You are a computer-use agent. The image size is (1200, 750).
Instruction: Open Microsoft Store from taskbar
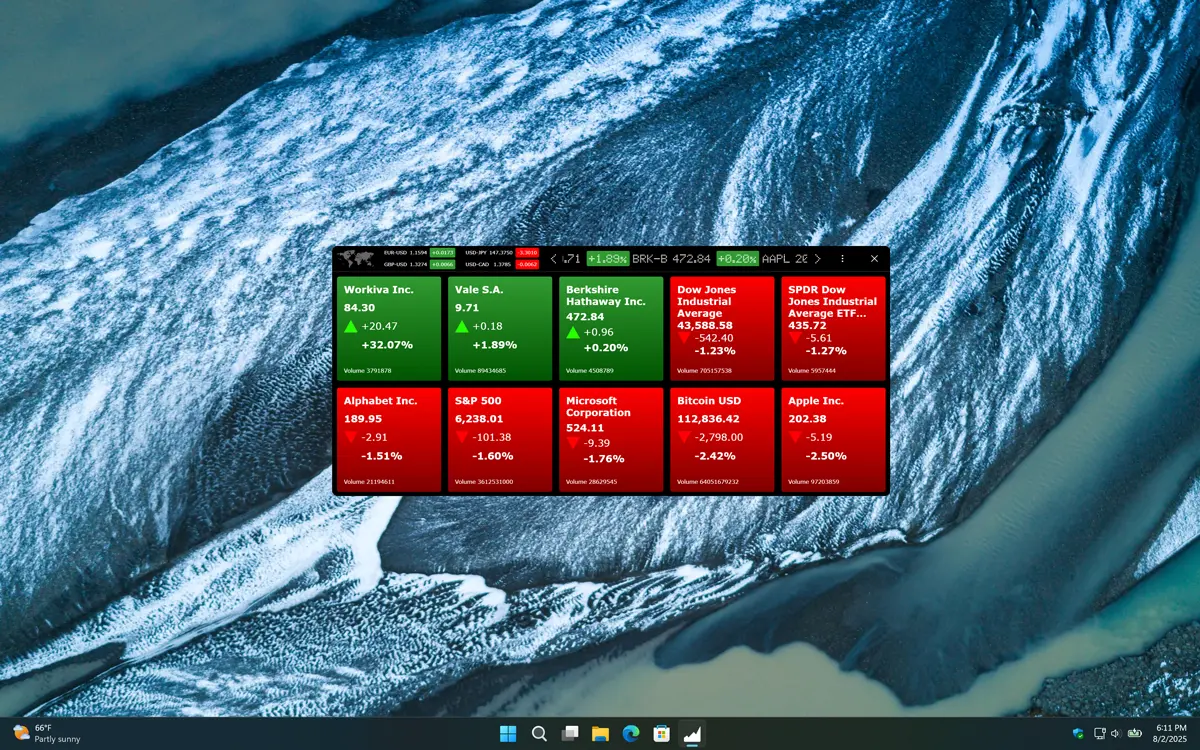661,734
